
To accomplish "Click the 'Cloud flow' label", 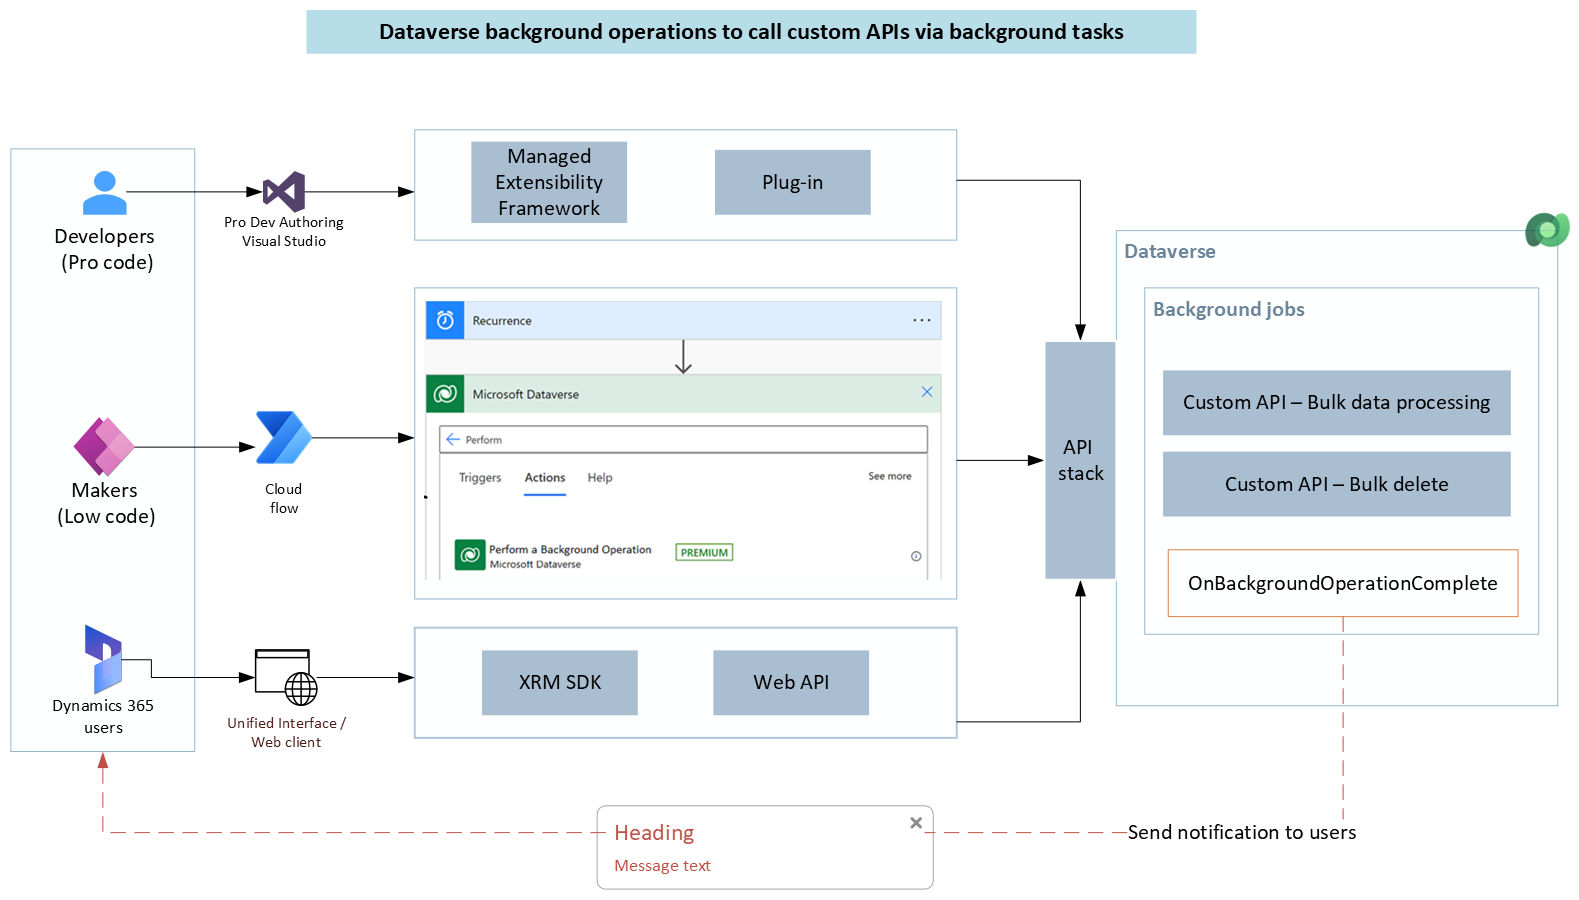I will click(284, 498).
